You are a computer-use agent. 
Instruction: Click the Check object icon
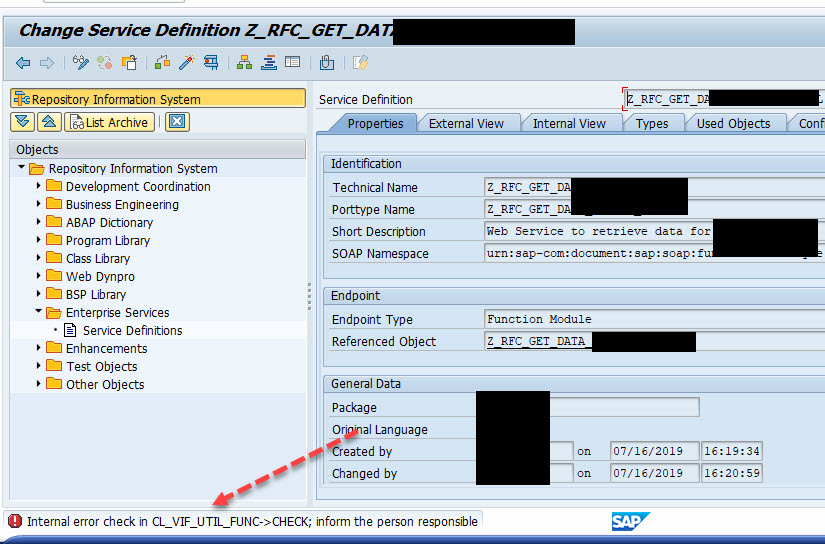tap(163, 63)
